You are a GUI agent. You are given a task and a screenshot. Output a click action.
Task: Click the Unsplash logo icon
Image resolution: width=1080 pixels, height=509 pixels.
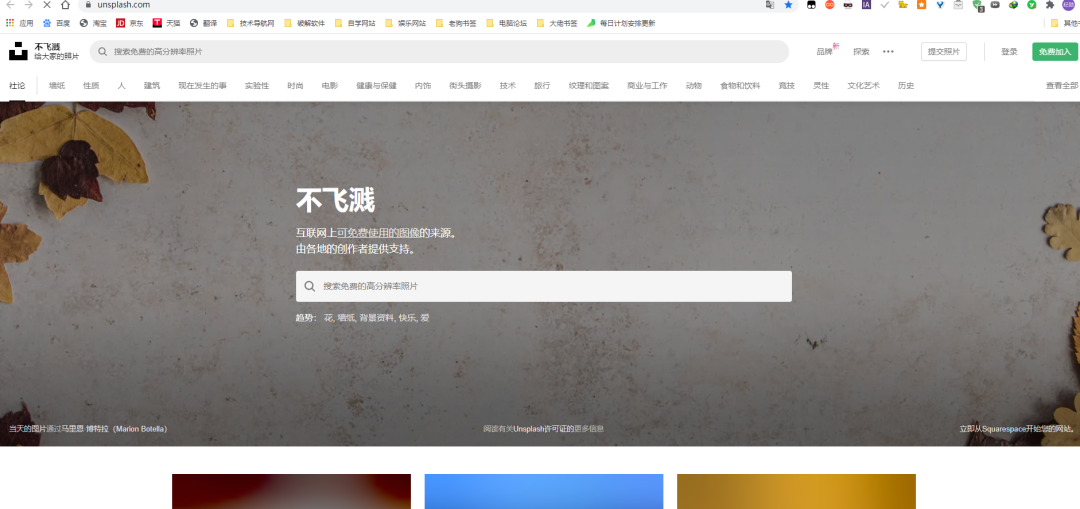tap(18, 51)
